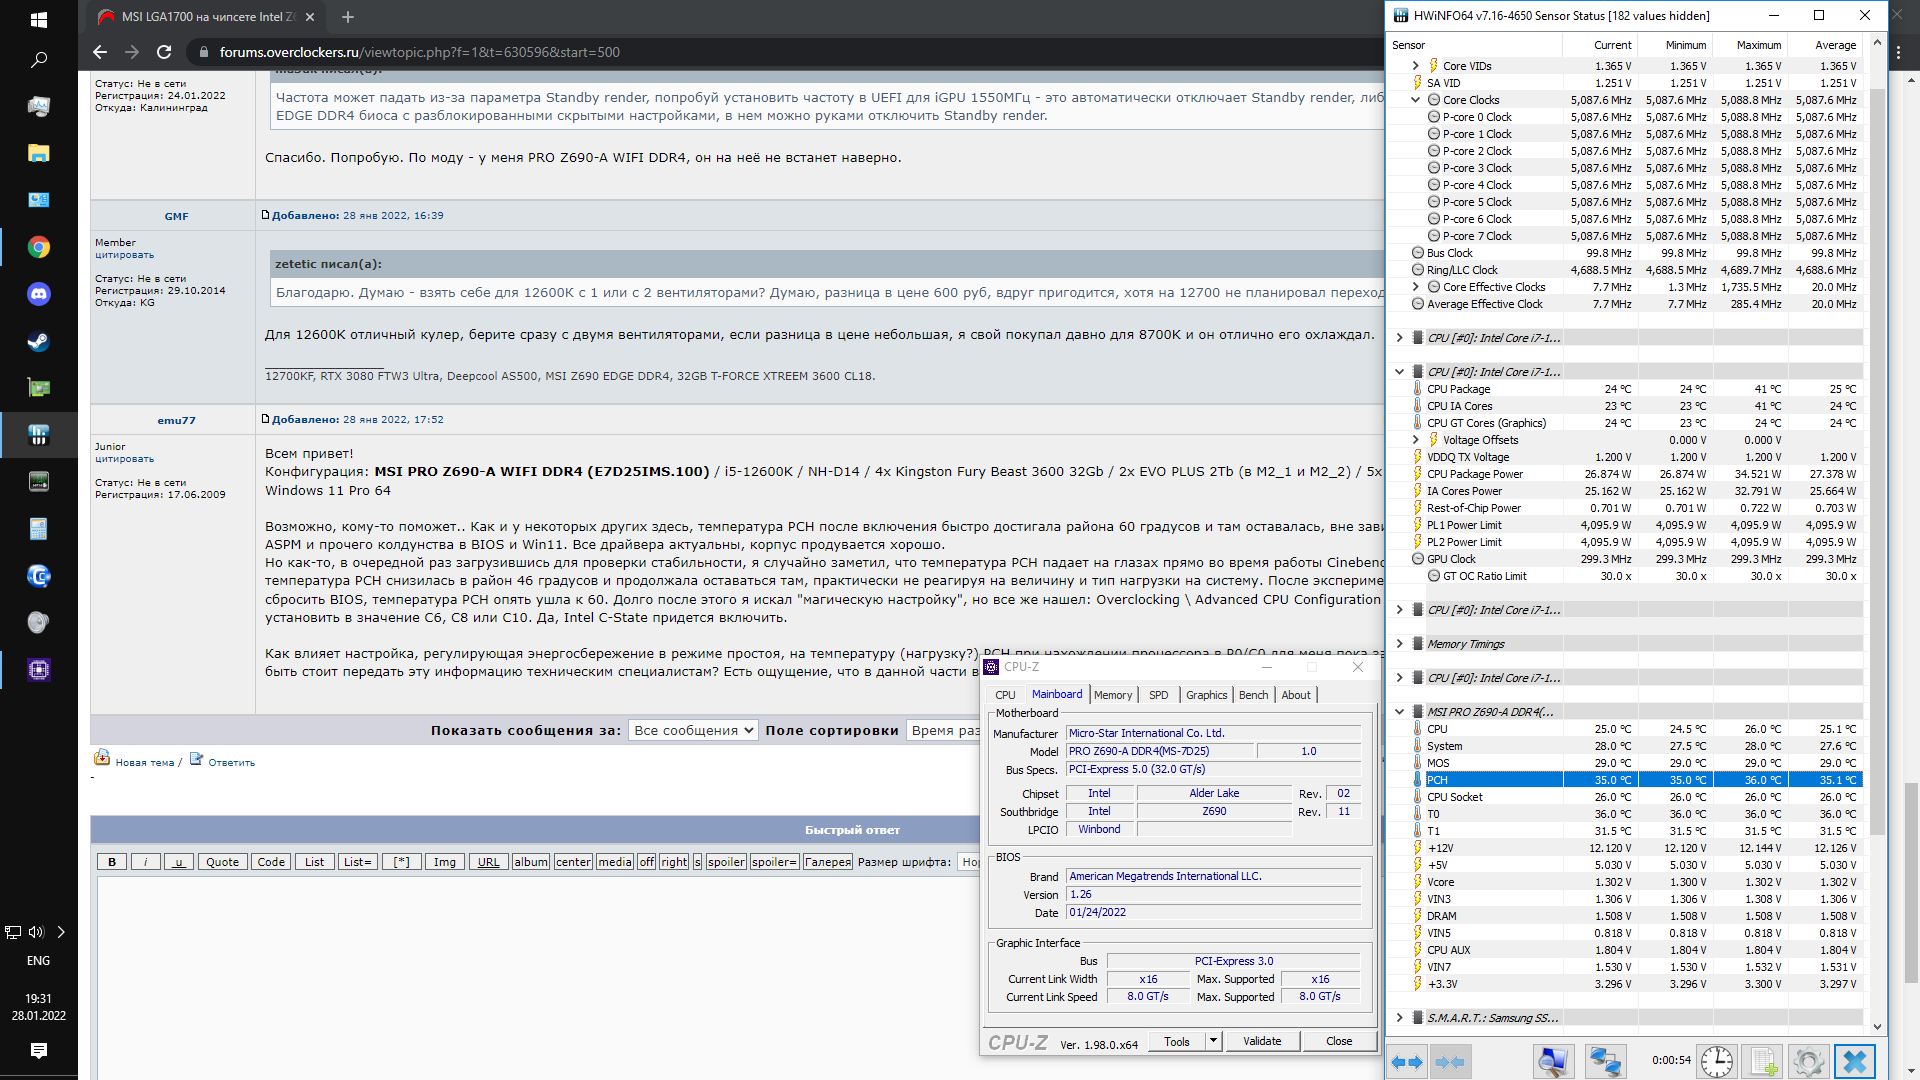Click the CPU-Z Validate button
This screenshot has width=1920, height=1080.
pyautogui.click(x=1261, y=1041)
